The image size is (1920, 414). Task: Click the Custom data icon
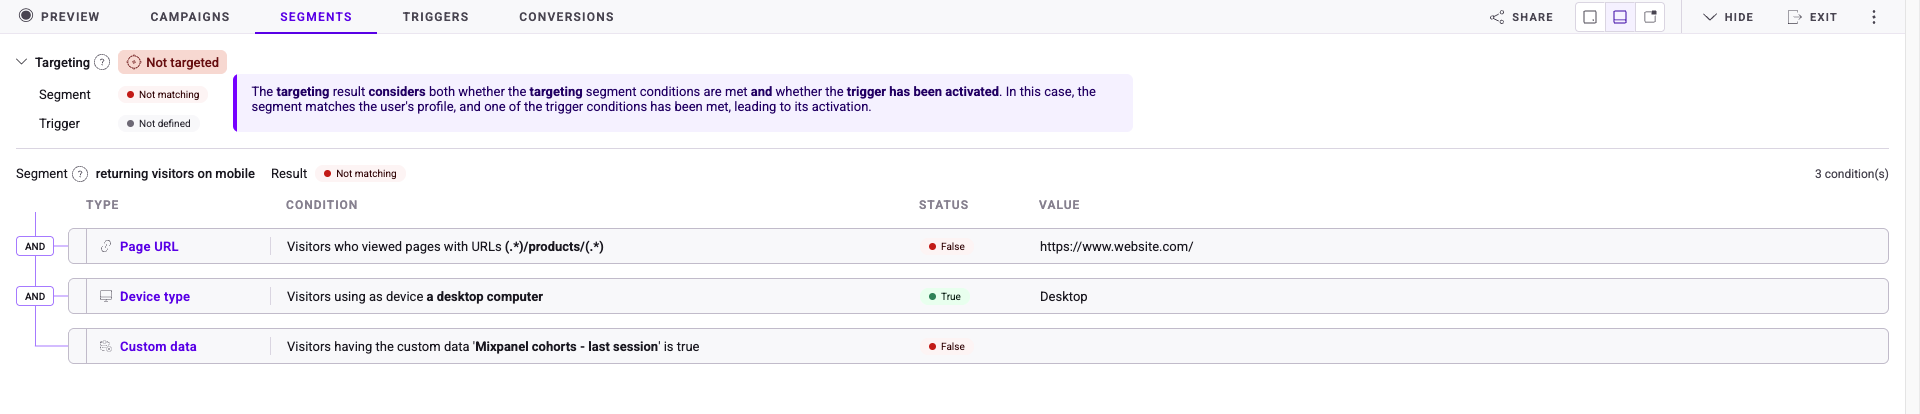106,346
